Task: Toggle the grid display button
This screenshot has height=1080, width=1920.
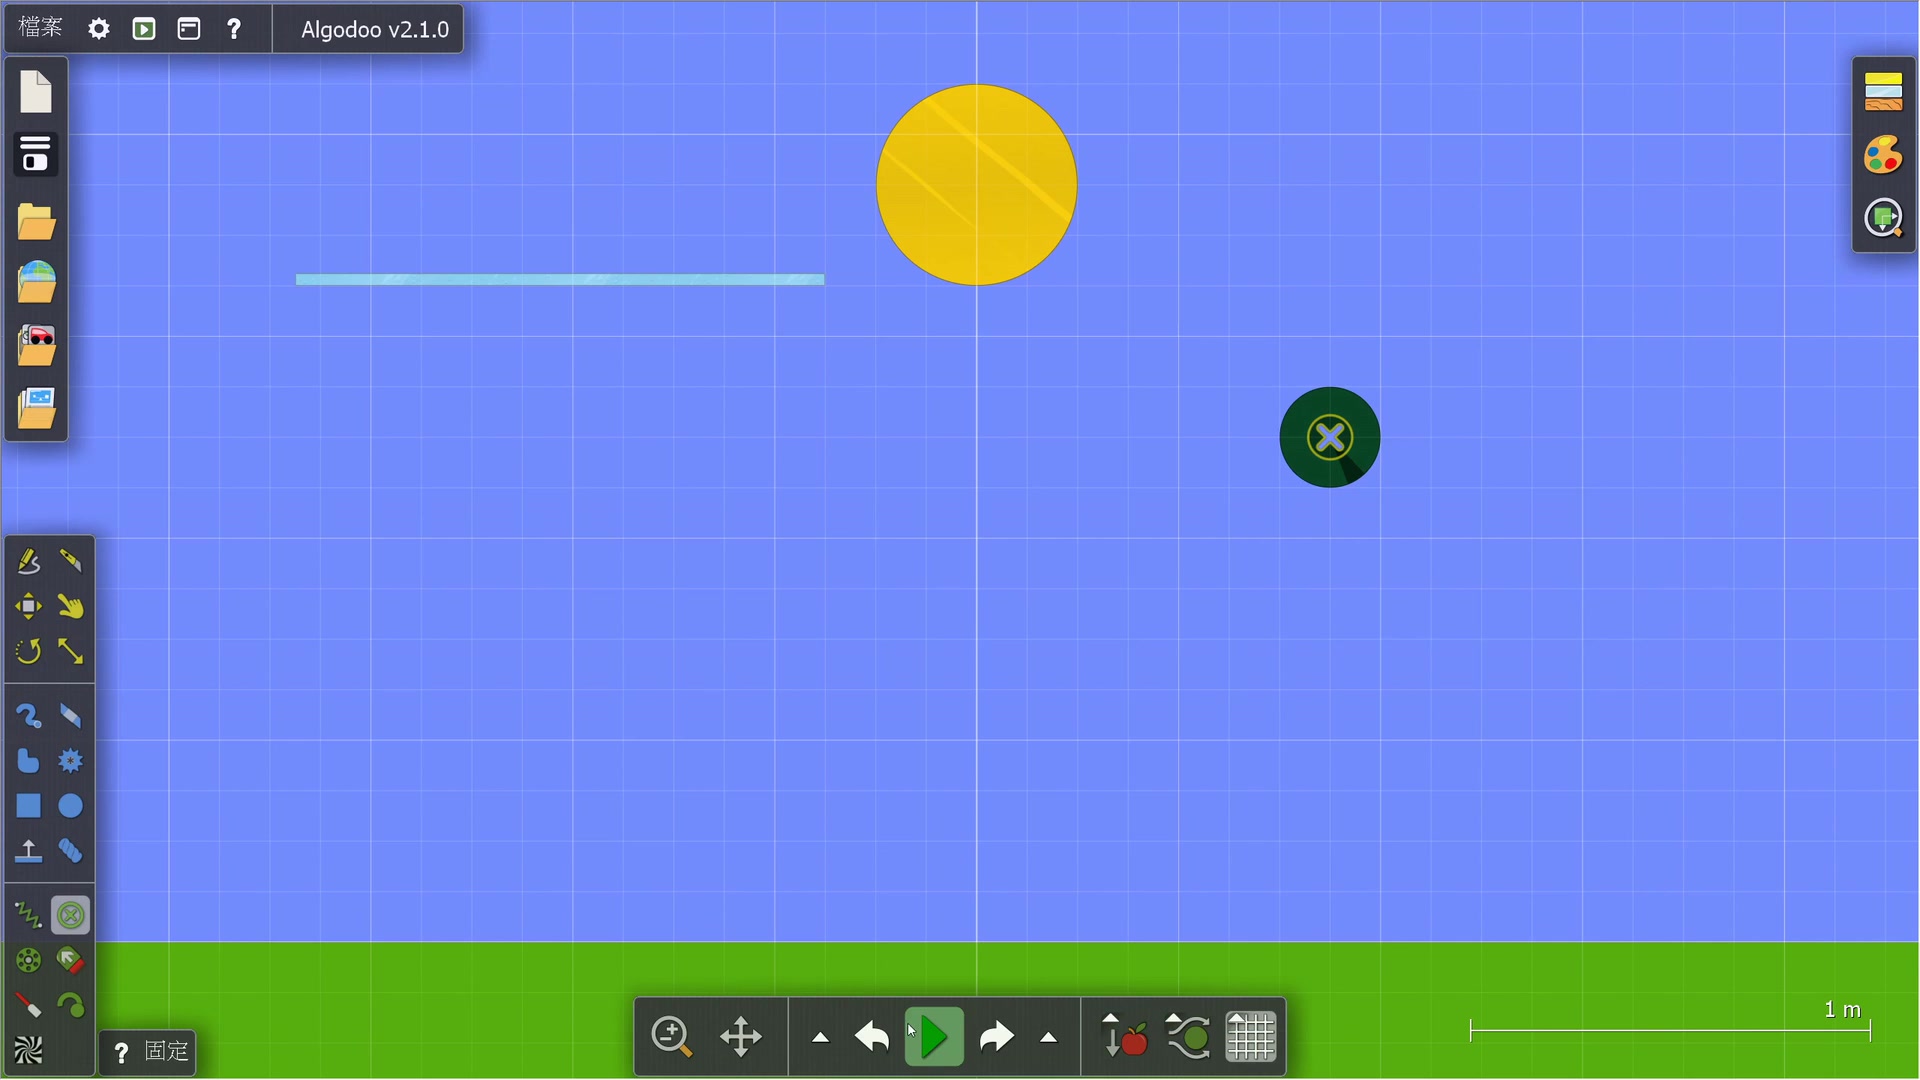Action: [1251, 1037]
